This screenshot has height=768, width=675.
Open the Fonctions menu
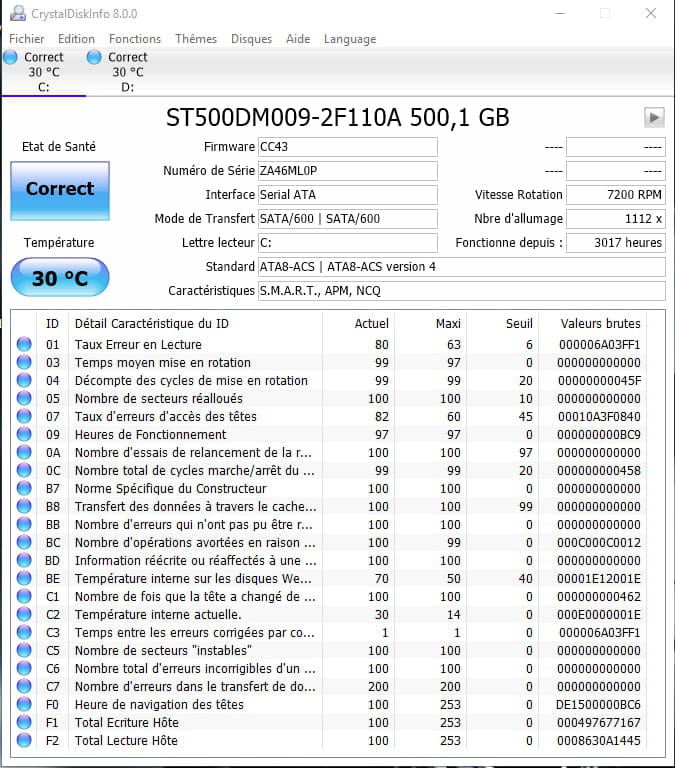pyautogui.click(x=135, y=39)
